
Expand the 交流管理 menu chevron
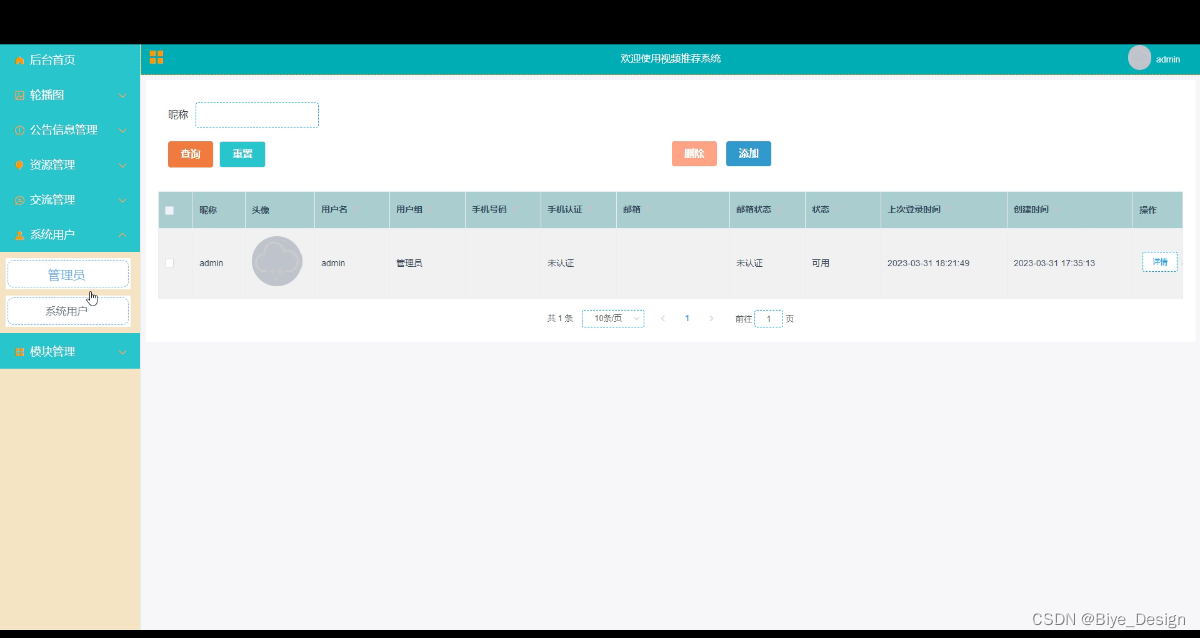[x=122, y=200]
